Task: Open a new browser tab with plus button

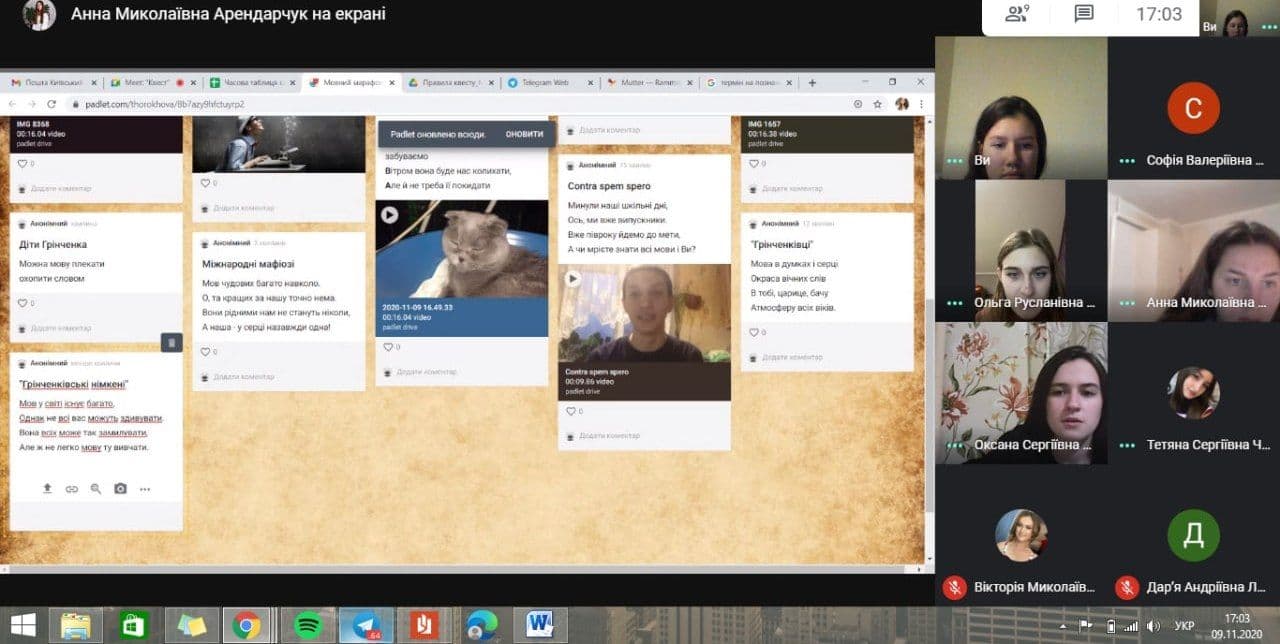Action: [812, 83]
